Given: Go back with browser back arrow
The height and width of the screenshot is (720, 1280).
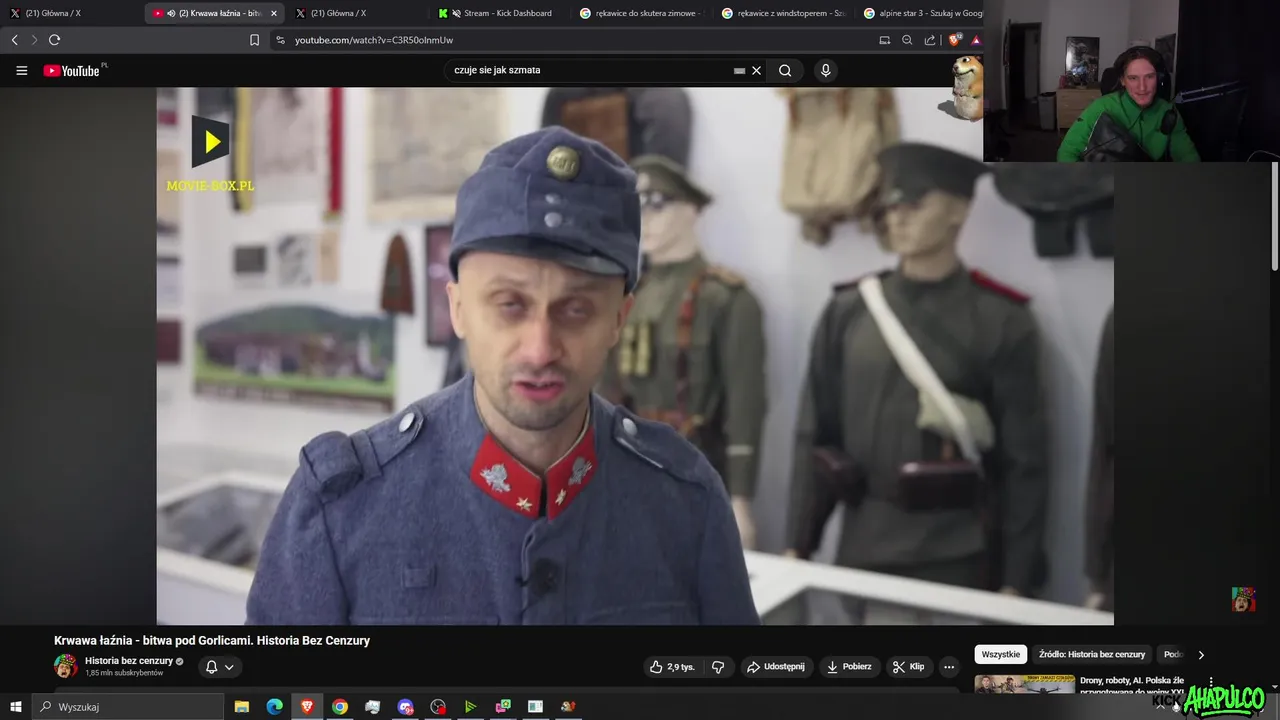Looking at the screenshot, I should coord(14,40).
